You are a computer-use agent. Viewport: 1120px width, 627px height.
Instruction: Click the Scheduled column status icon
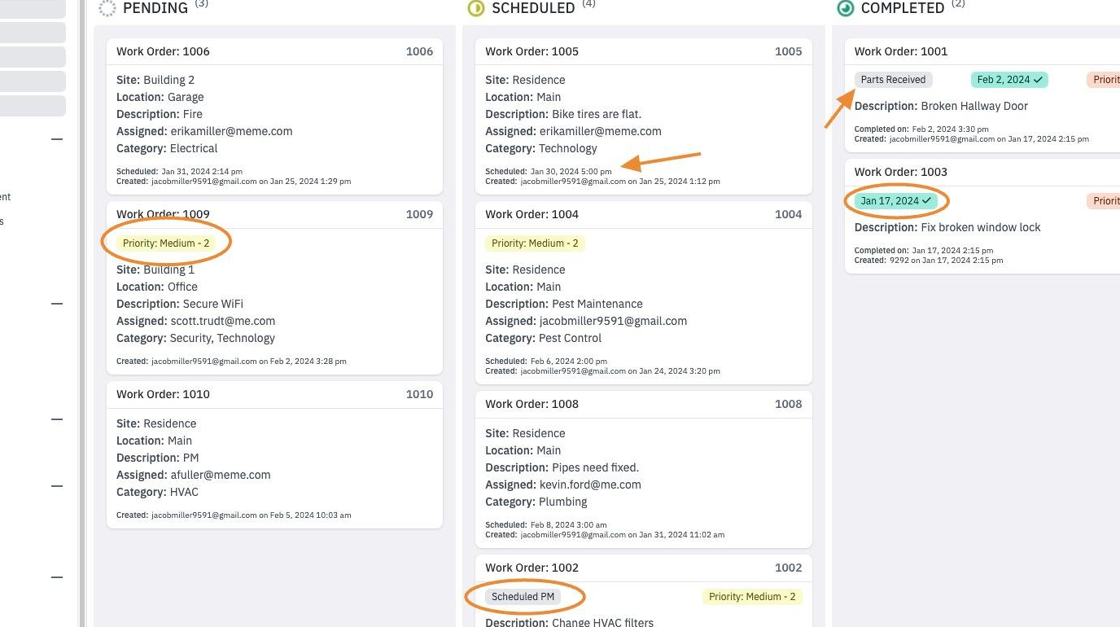point(476,9)
